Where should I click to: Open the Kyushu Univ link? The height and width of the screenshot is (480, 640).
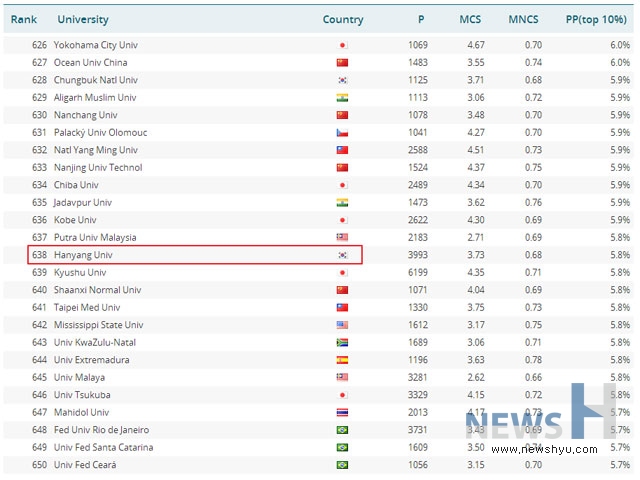[x=80, y=272]
